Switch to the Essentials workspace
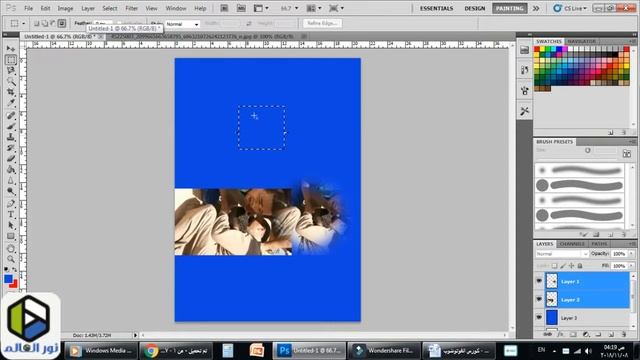This screenshot has height=360, width=640. pos(436,8)
